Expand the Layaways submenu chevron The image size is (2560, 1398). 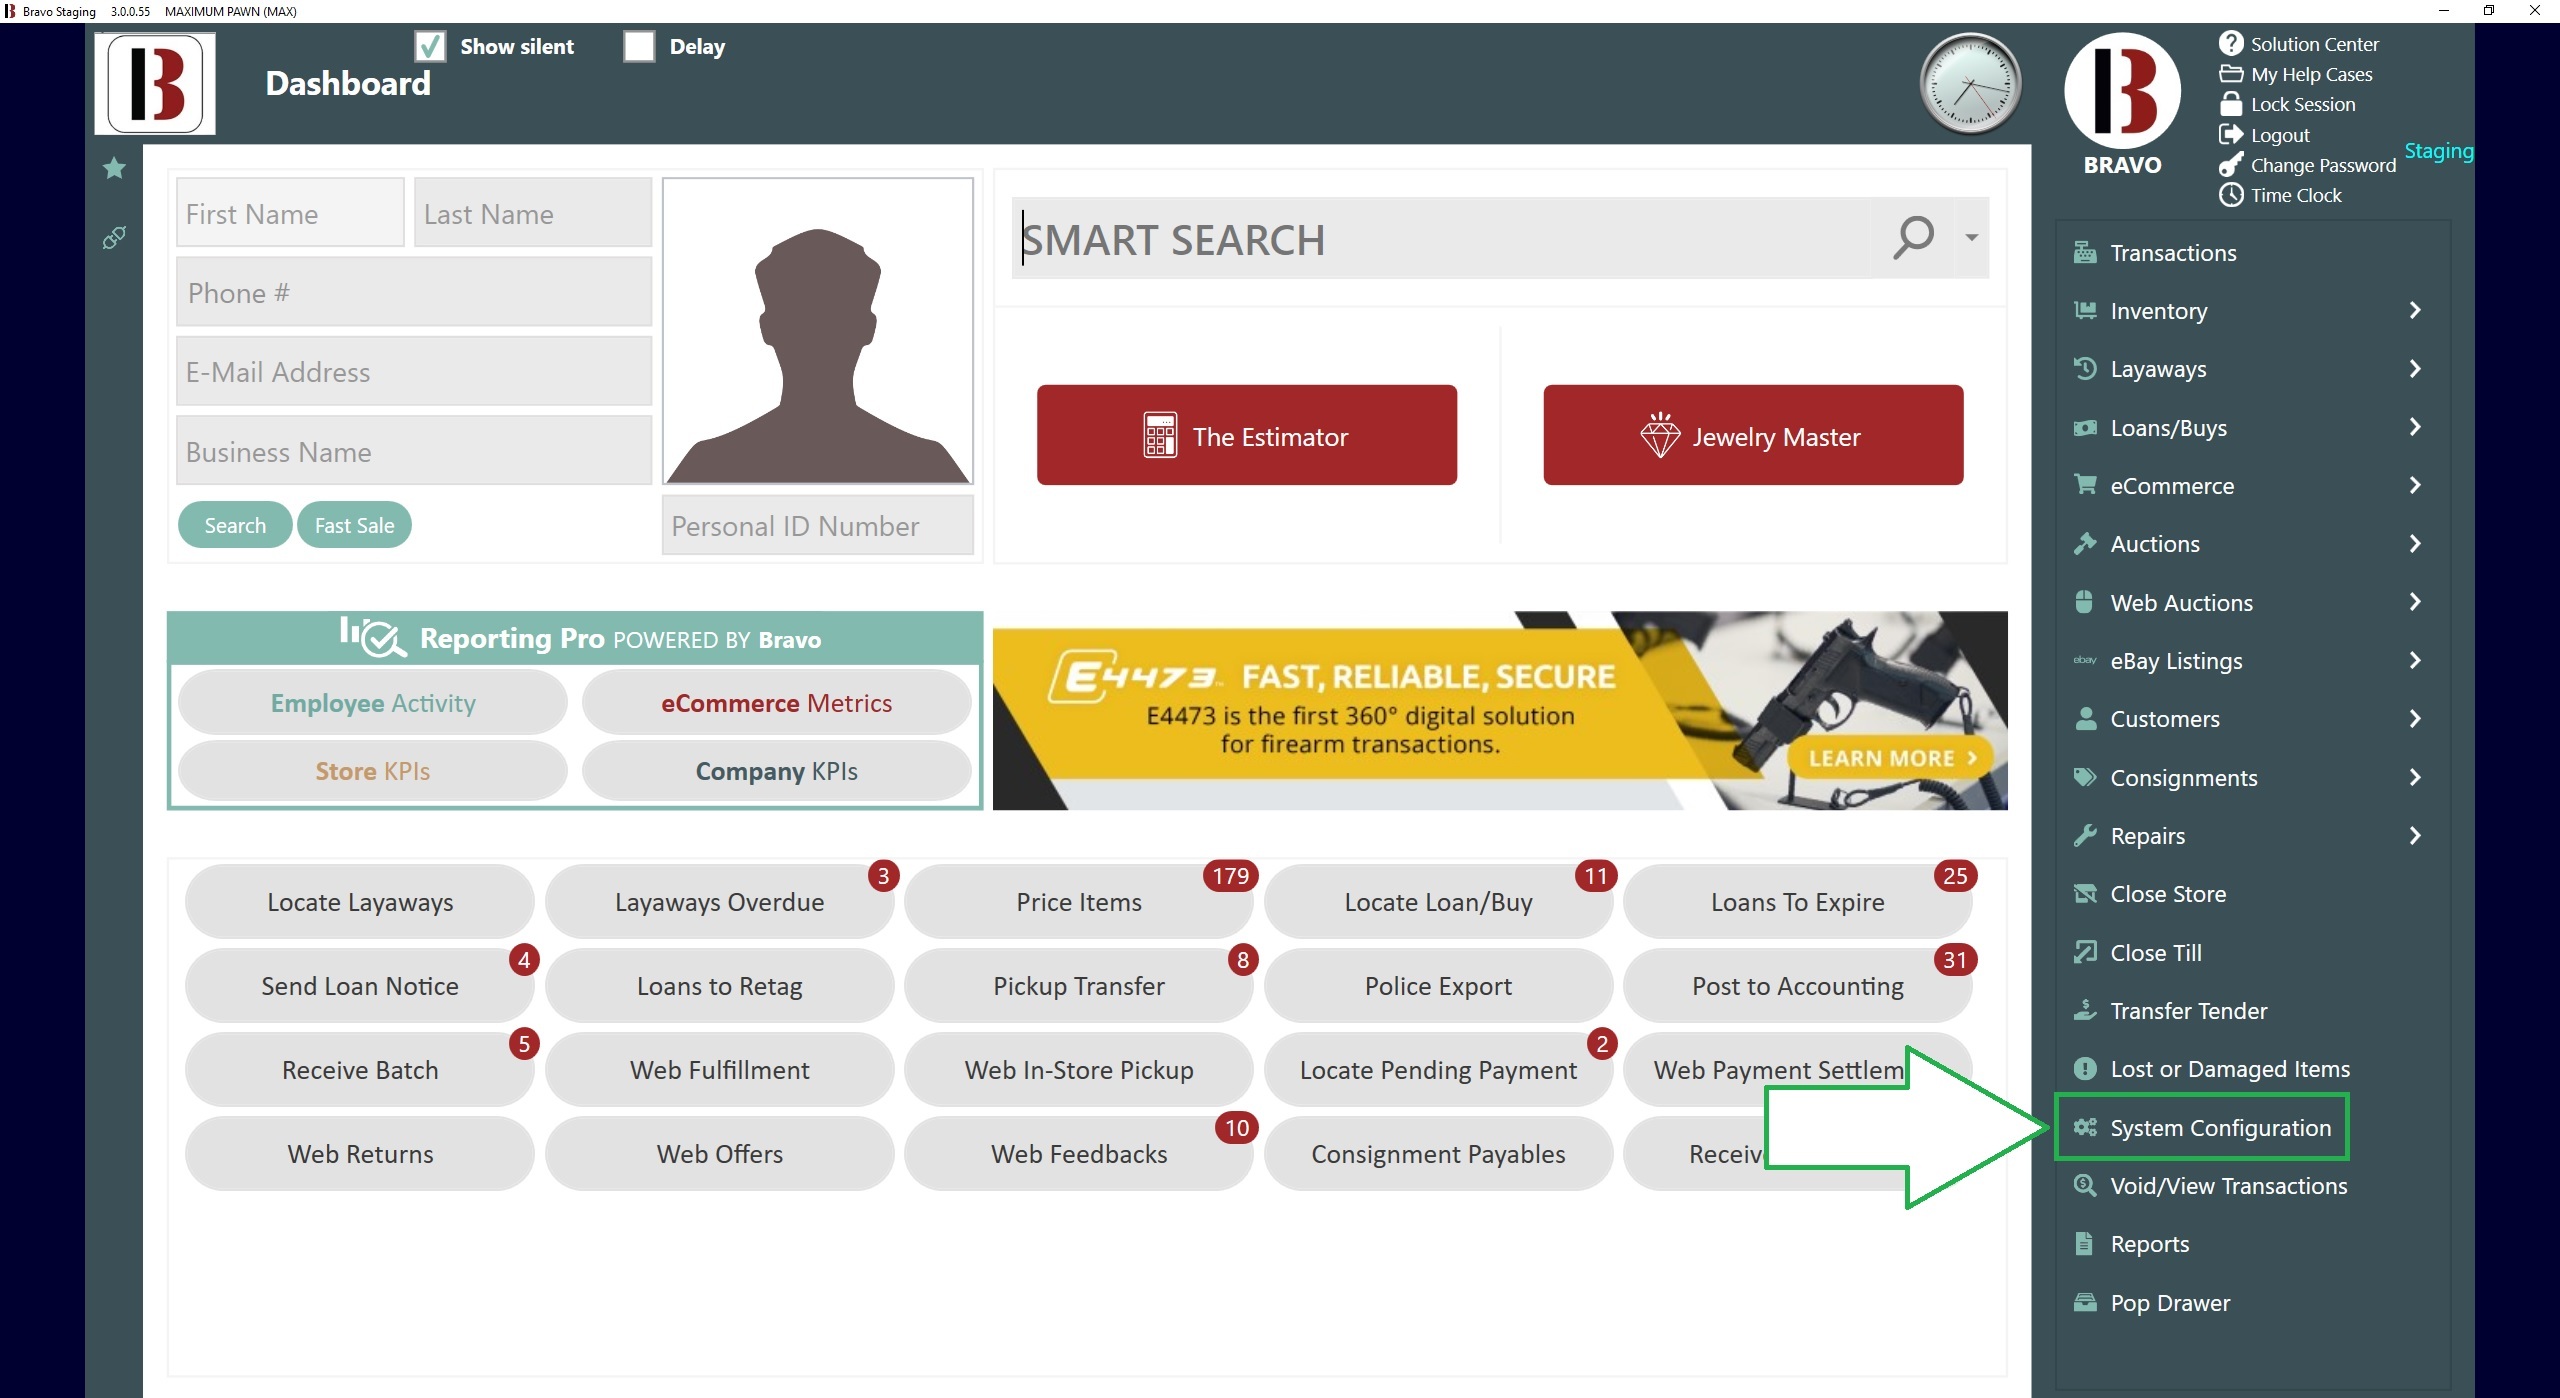click(2415, 368)
